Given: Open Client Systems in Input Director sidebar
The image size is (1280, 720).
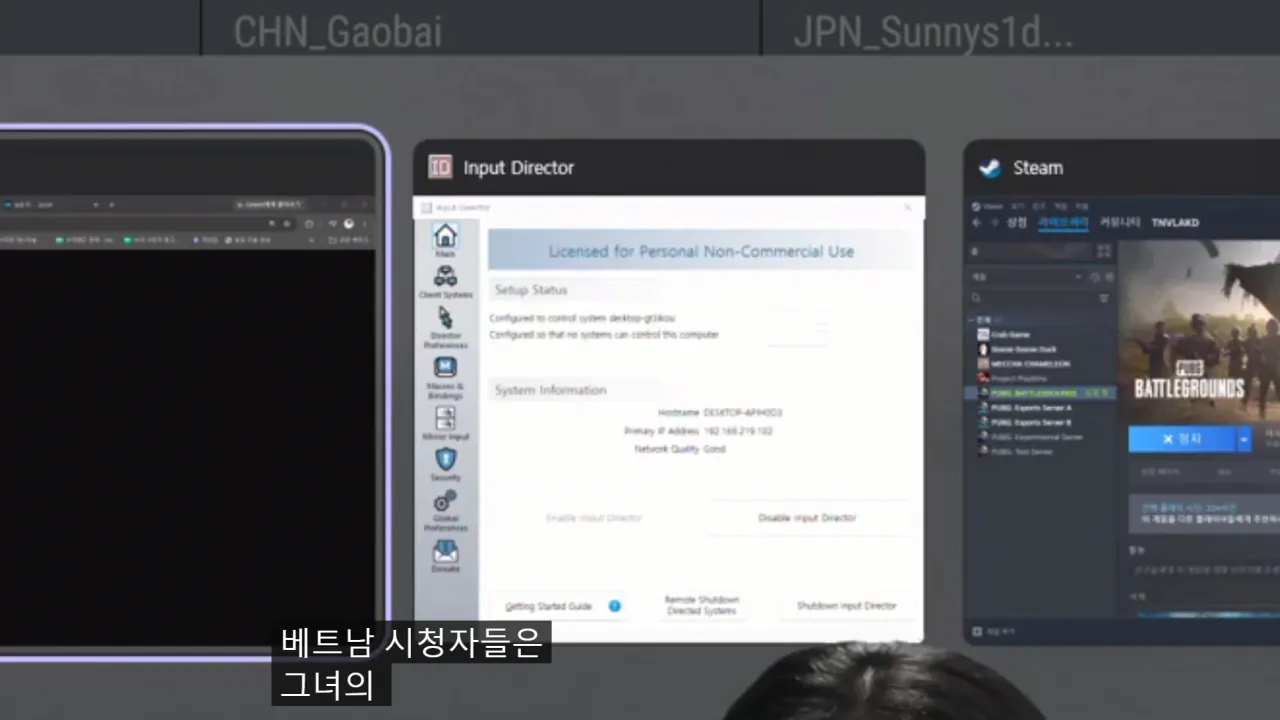Looking at the screenshot, I should click(x=445, y=283).
